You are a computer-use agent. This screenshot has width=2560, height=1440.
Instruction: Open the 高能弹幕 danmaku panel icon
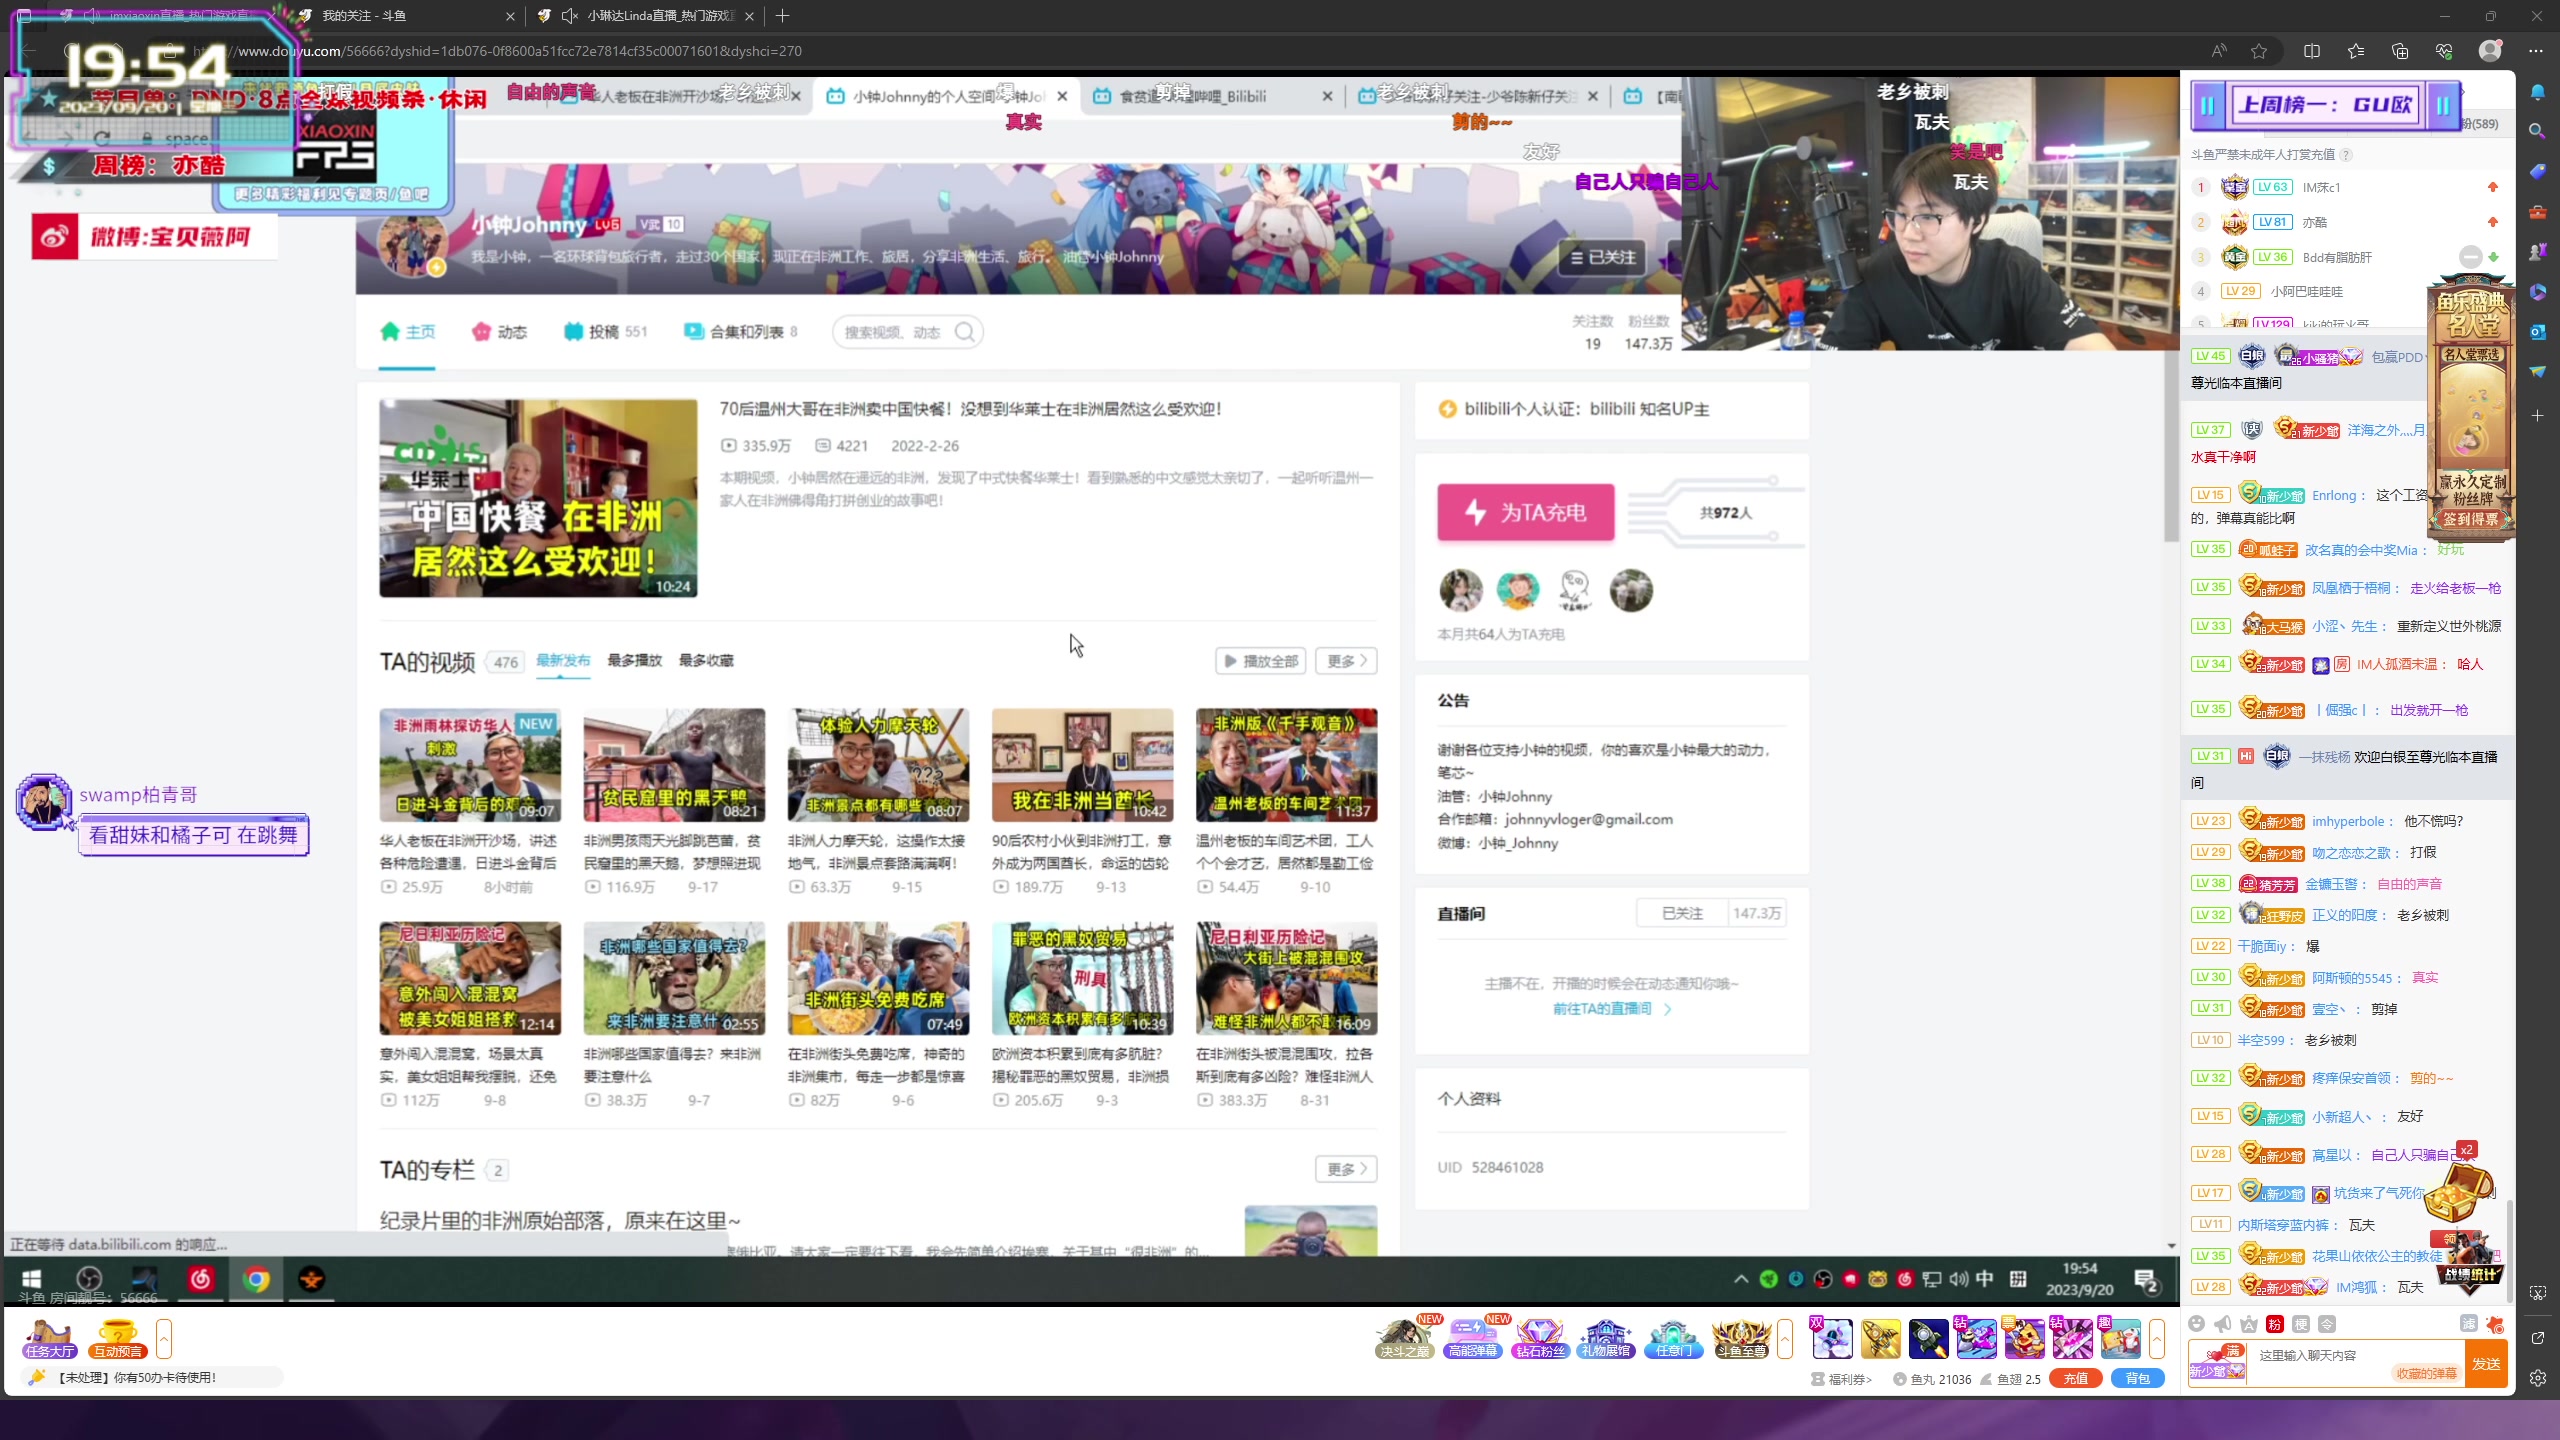point(1473,1337)
